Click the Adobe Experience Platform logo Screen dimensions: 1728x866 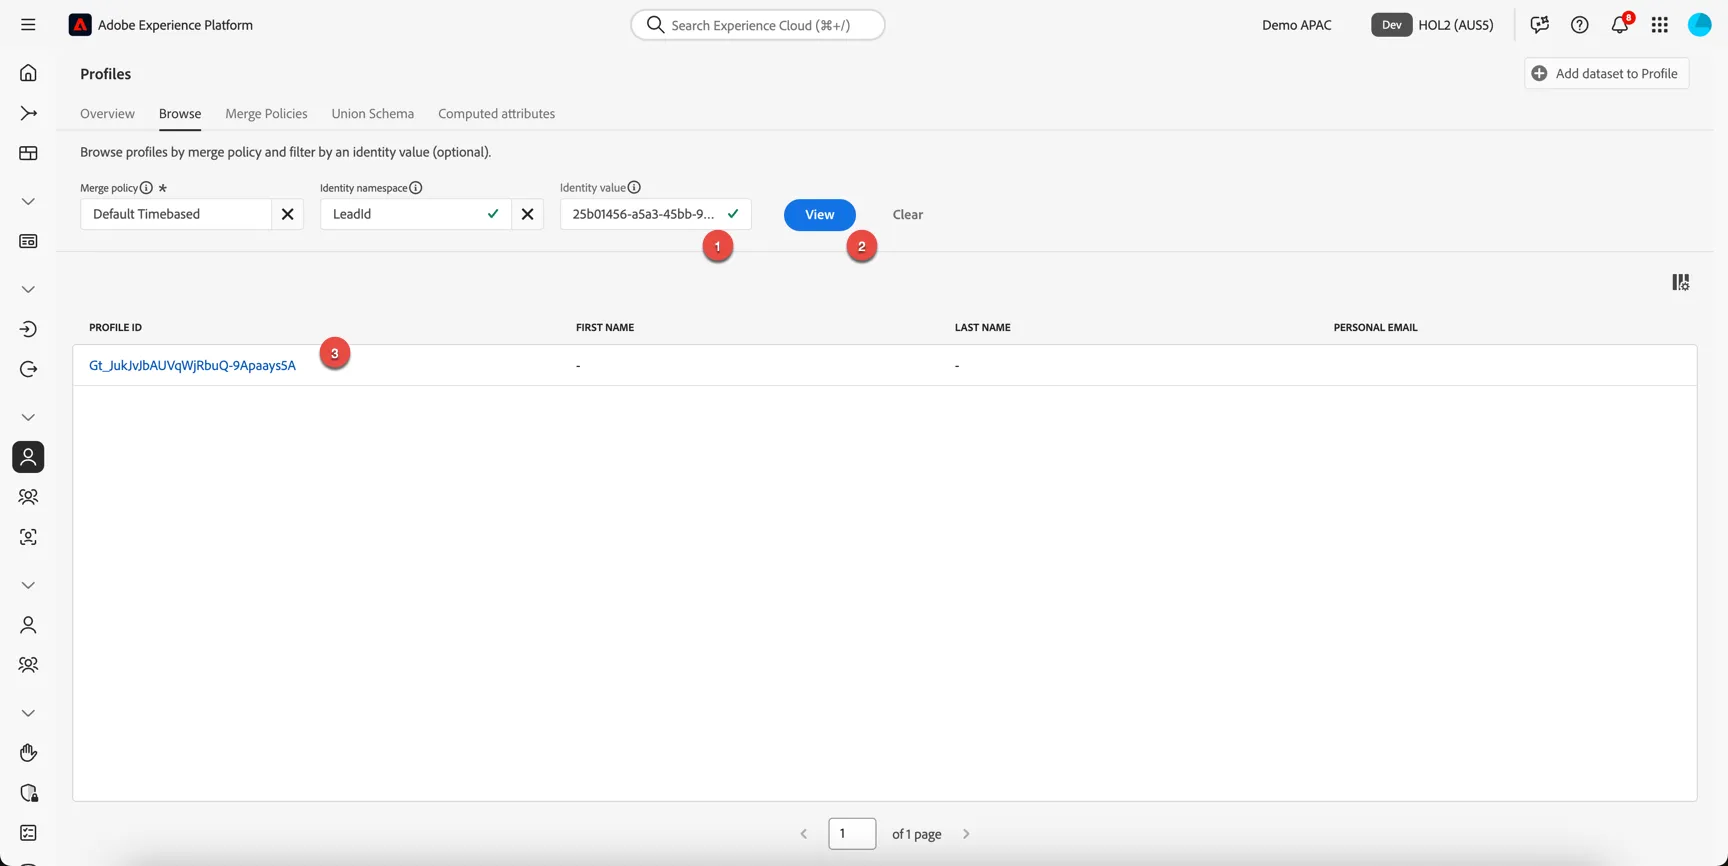coord(80,25)
